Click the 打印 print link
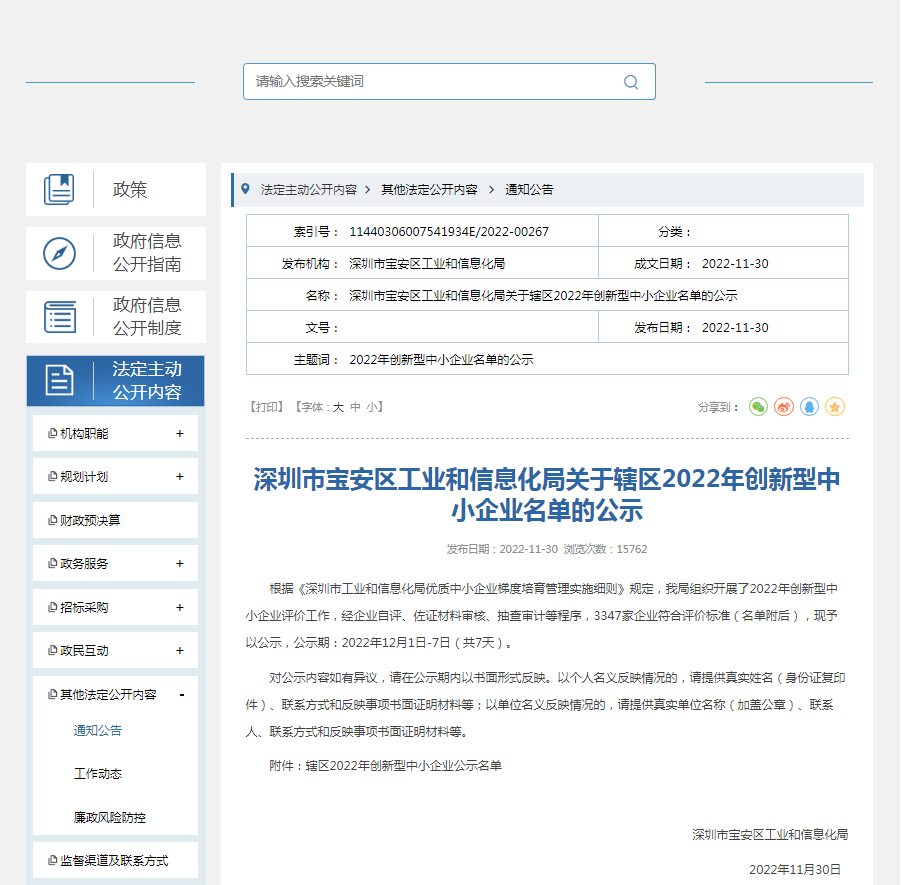This screenshot has width=901, height=885. 267,408
